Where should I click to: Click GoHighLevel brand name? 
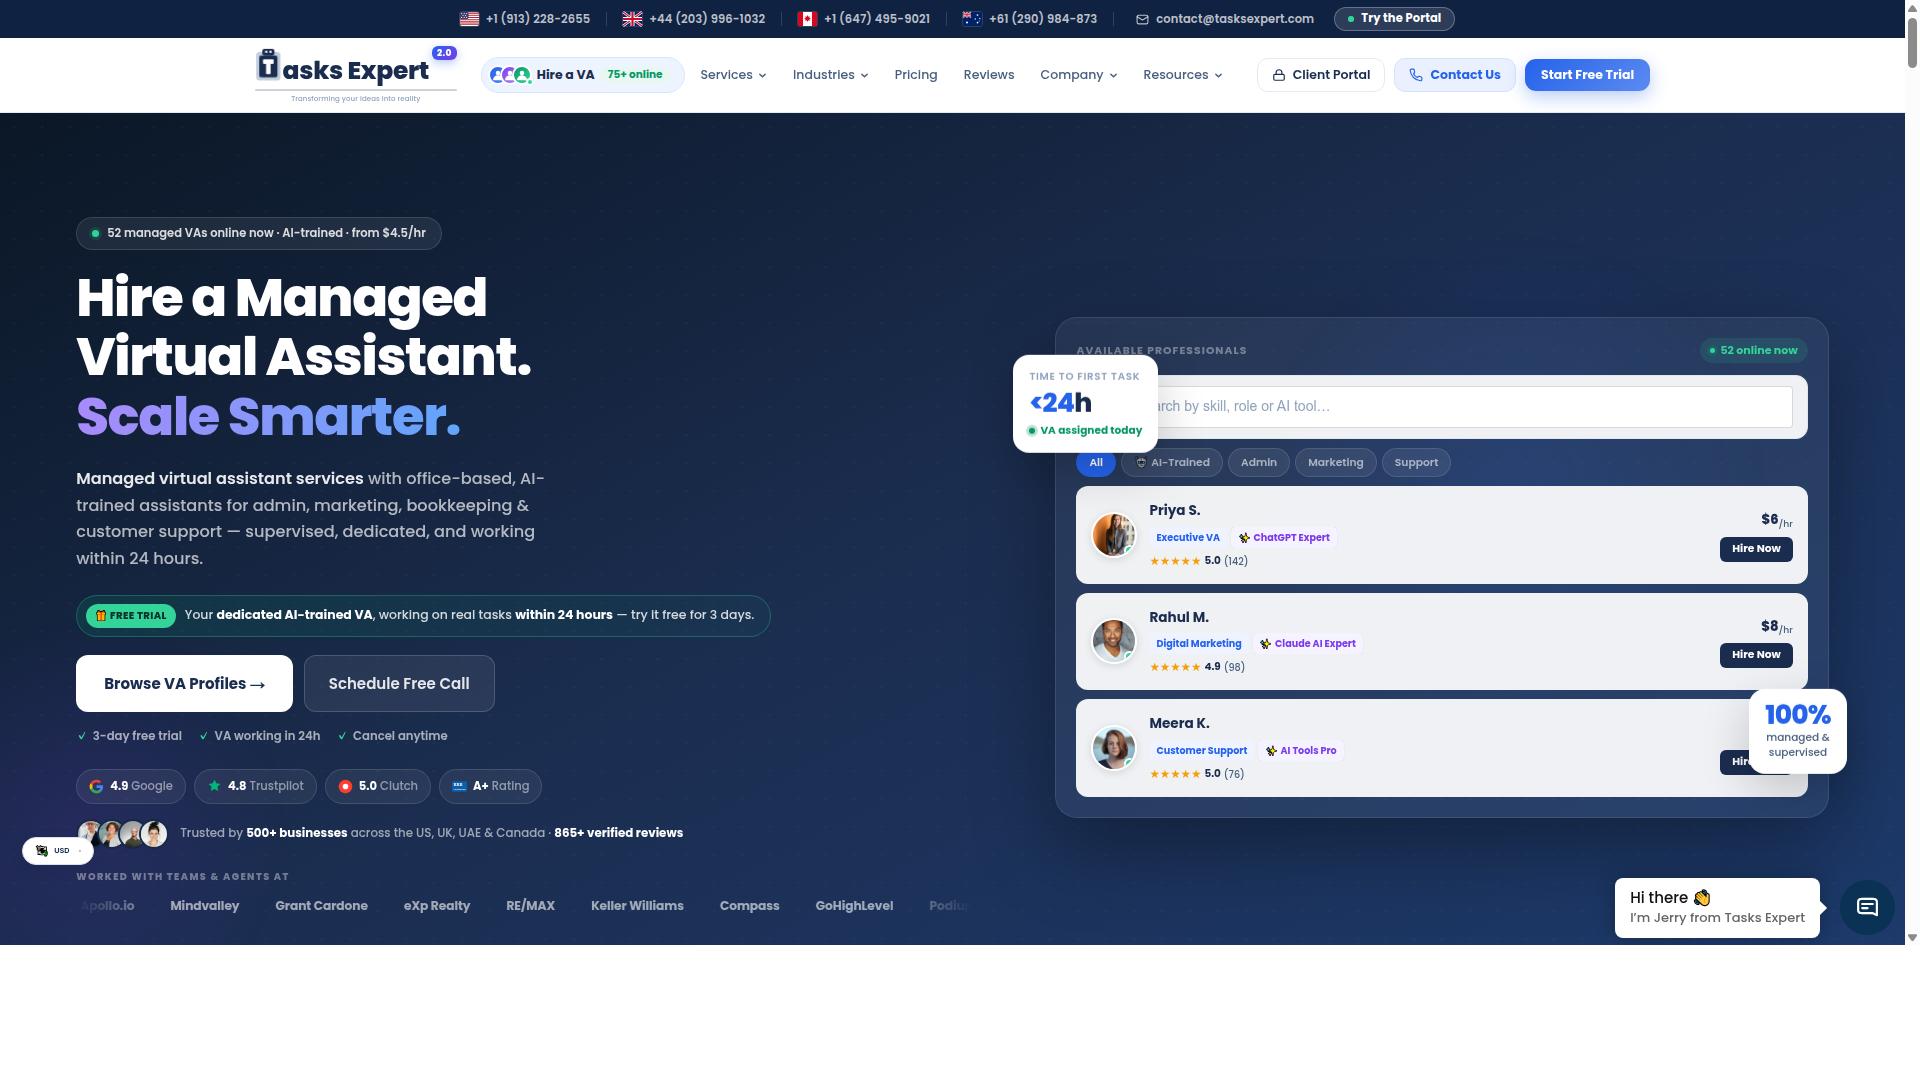click(x=854, y=906)
